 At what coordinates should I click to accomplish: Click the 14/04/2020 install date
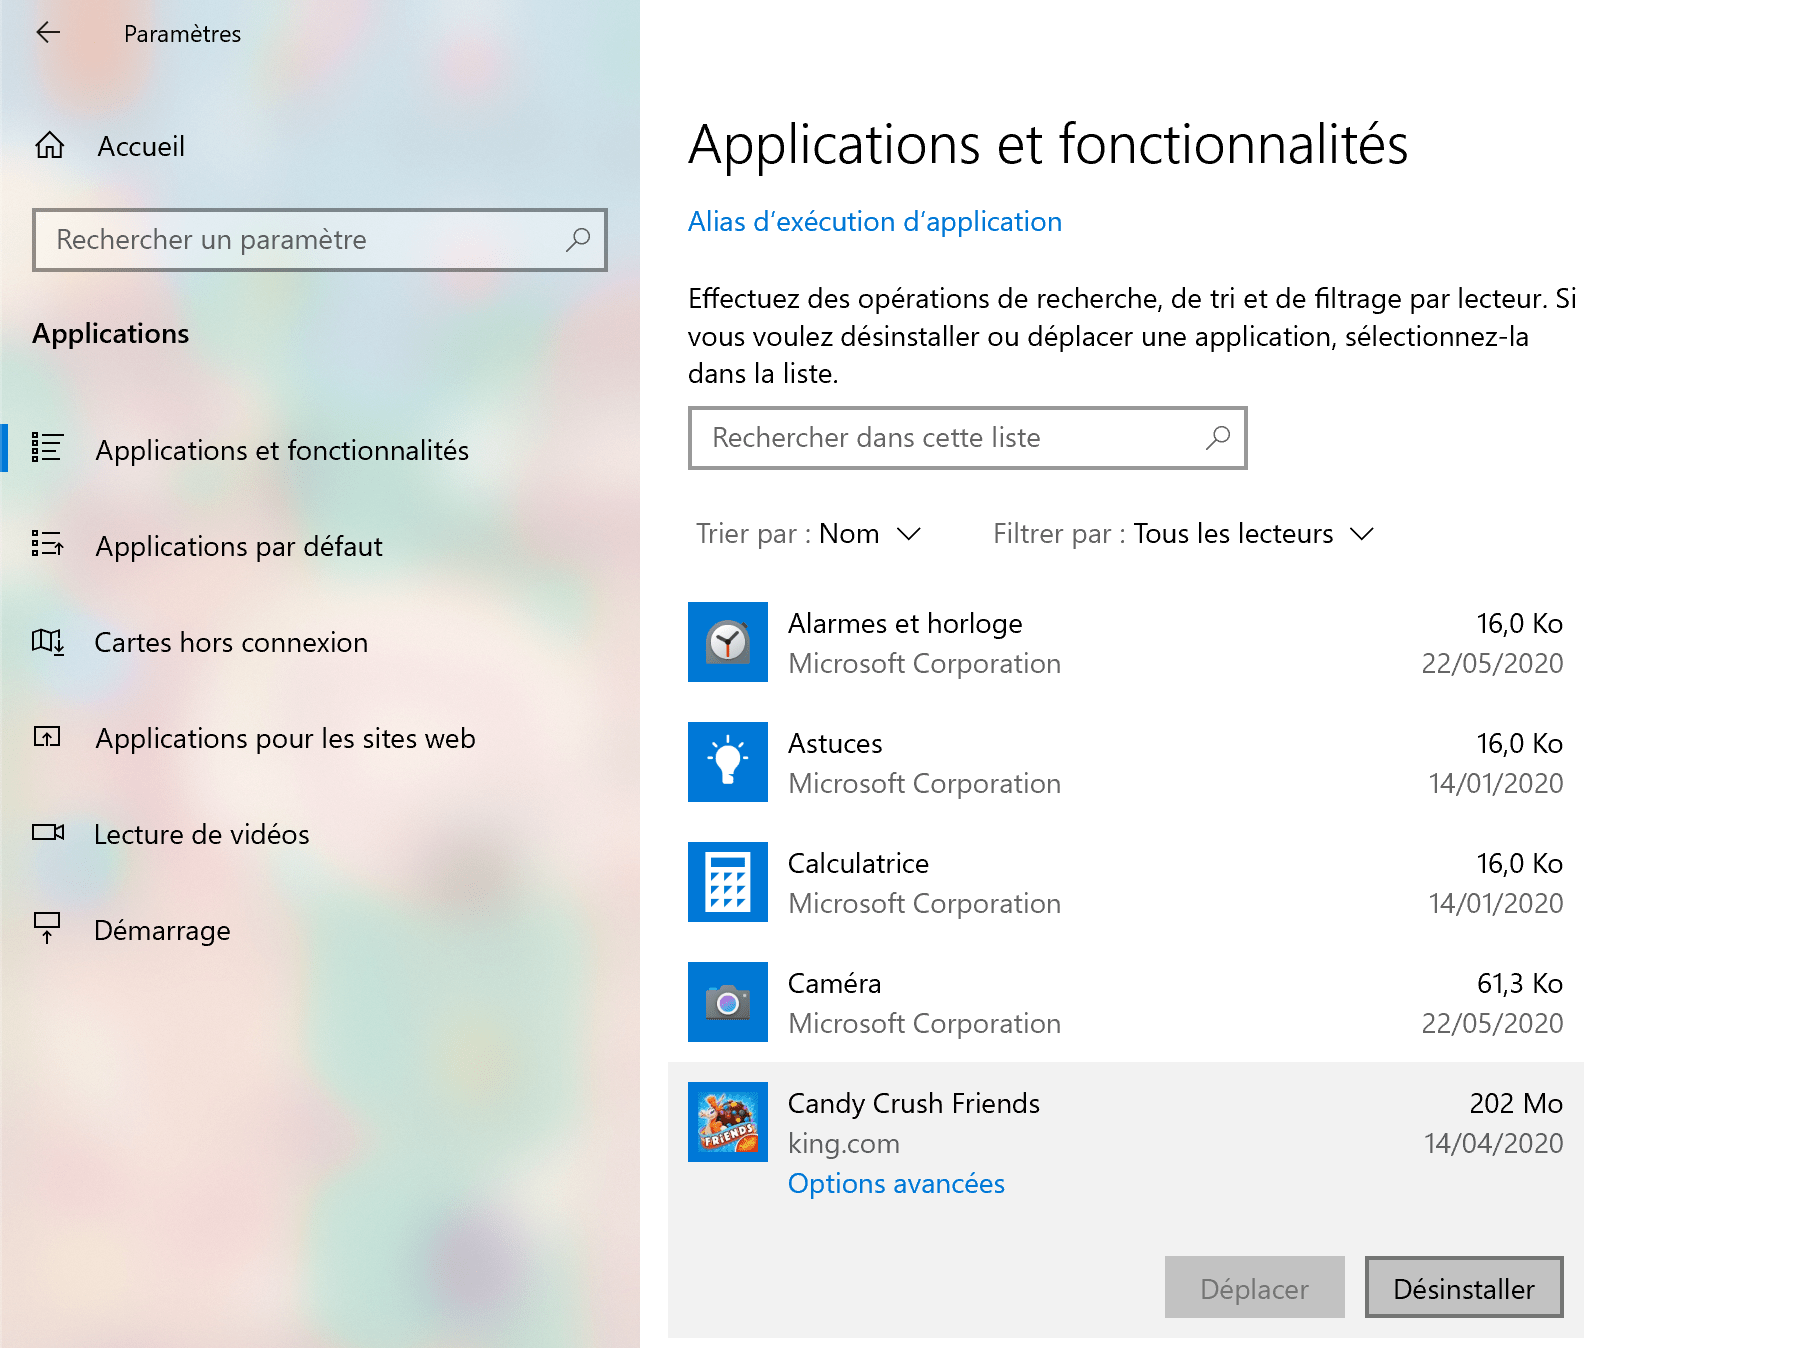point(1494,1143)
